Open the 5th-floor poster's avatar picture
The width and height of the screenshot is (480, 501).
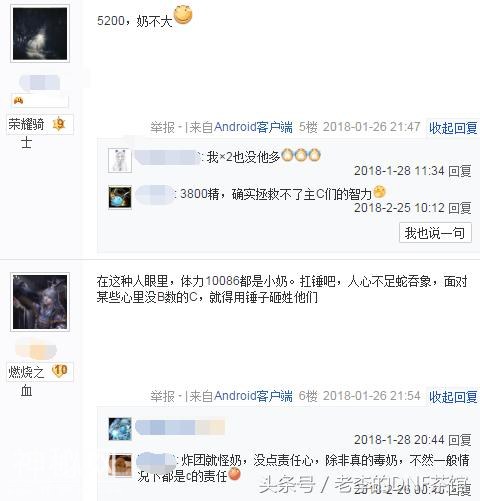pos(40,34)
